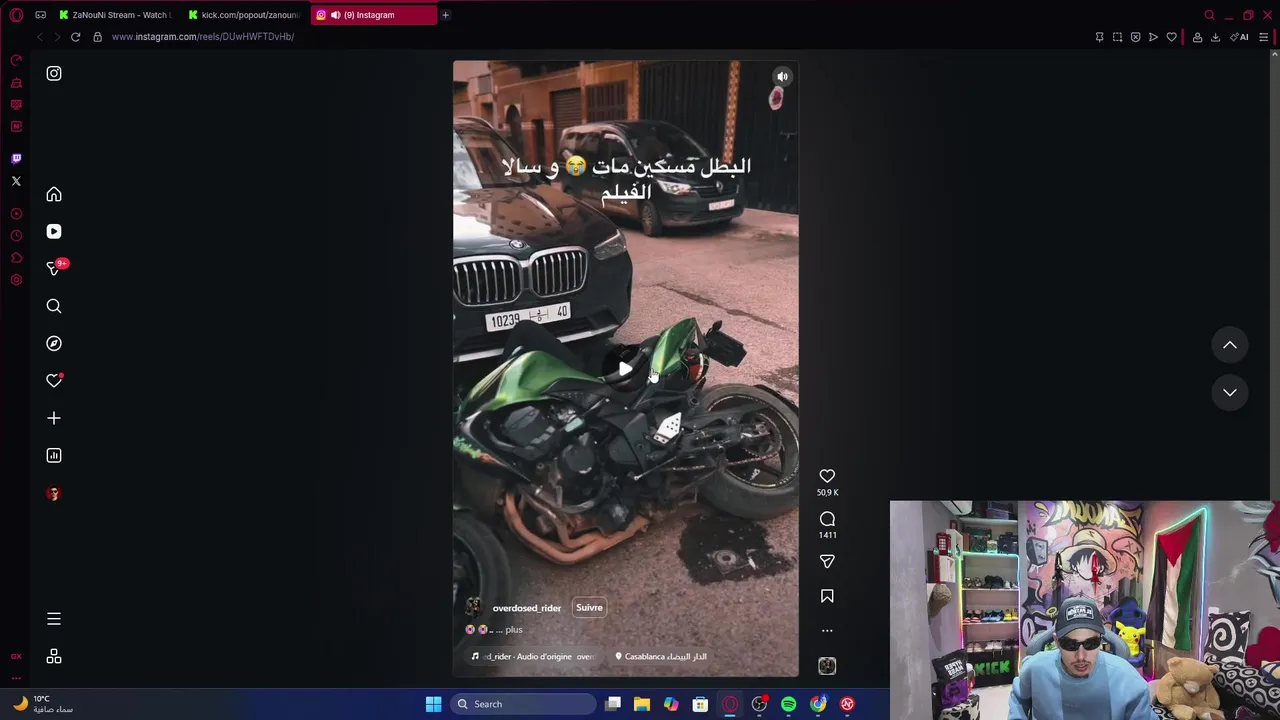Switch to the ZaNouNi Stream tab

point(114,15)
